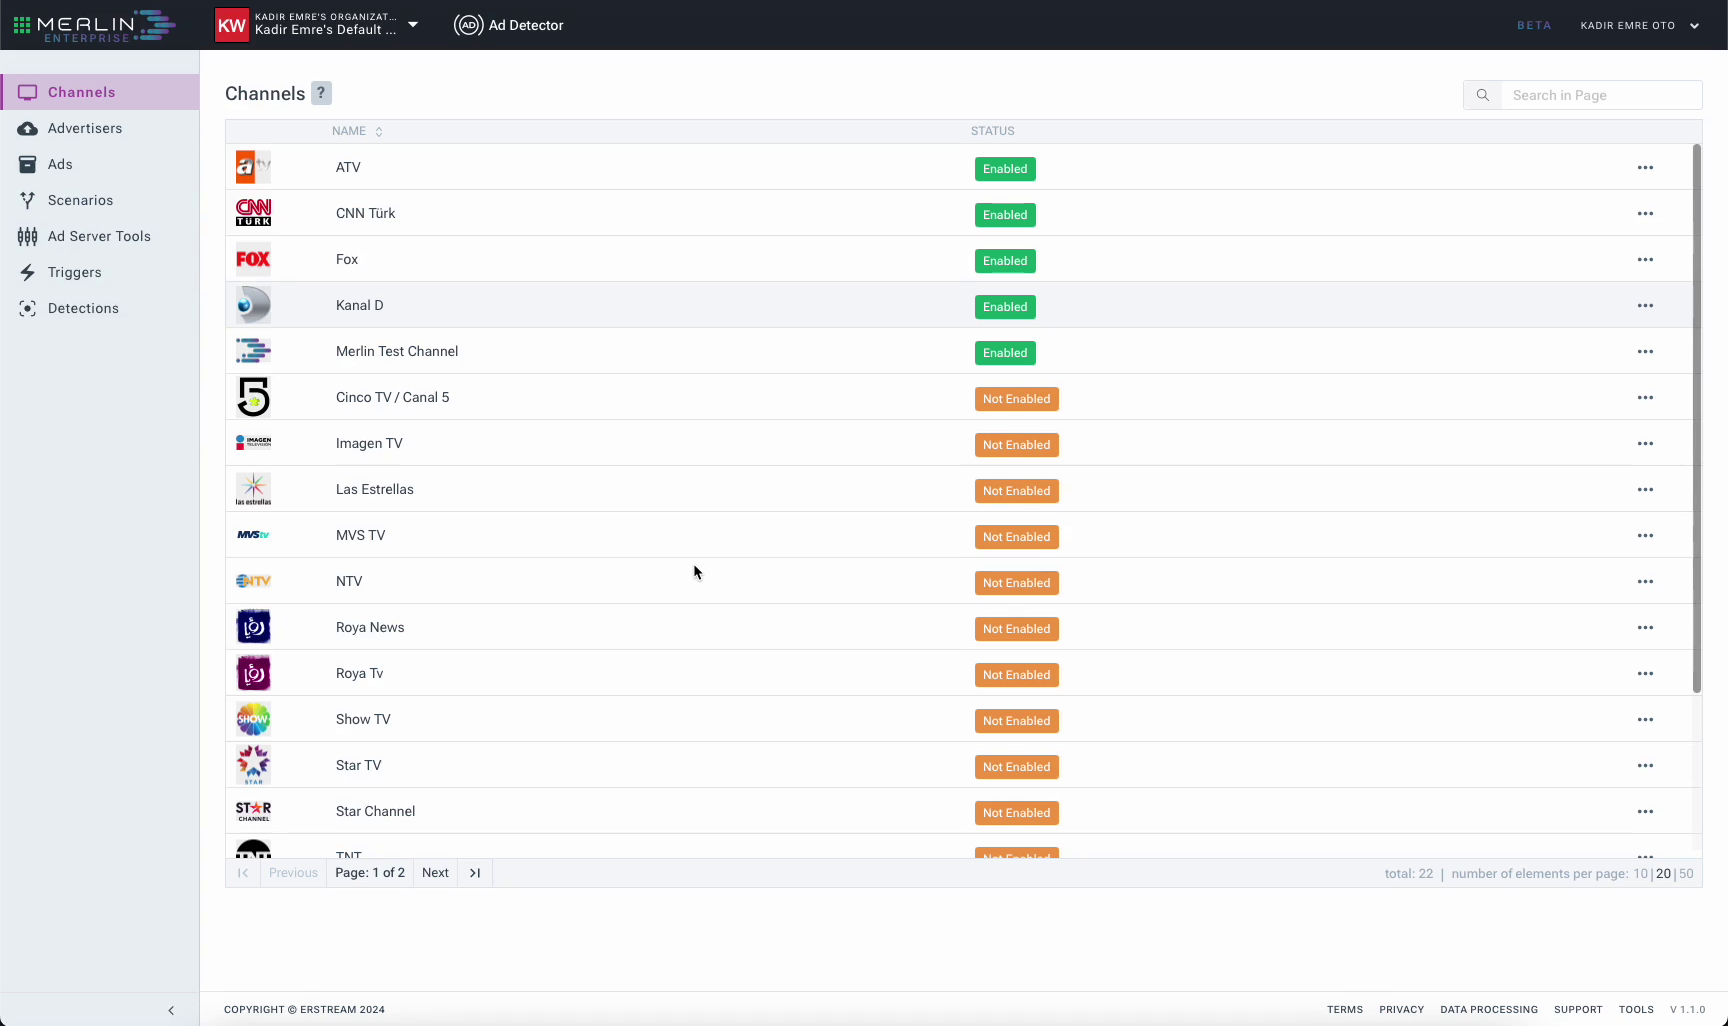1728x1026 pixels.
Task: Open the Kadir Emre Oto user menu
Action: (x=1639, y=25)
